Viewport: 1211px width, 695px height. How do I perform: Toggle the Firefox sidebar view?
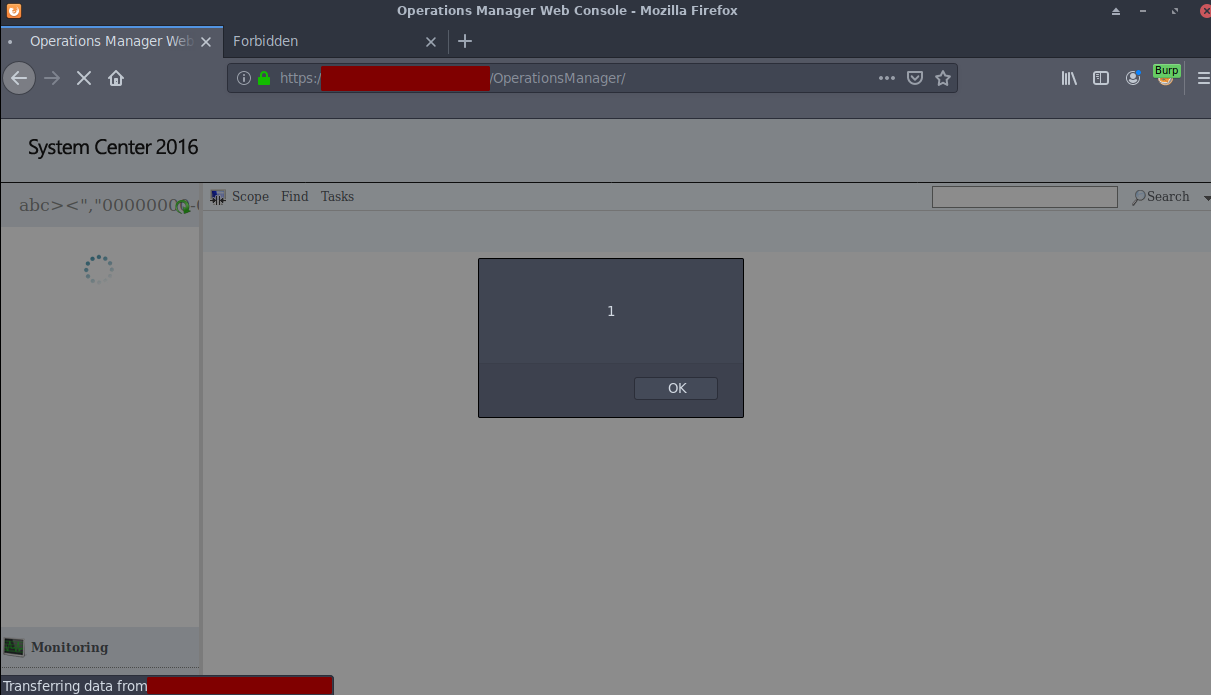pyautogui.click(x=1101, y=78)
